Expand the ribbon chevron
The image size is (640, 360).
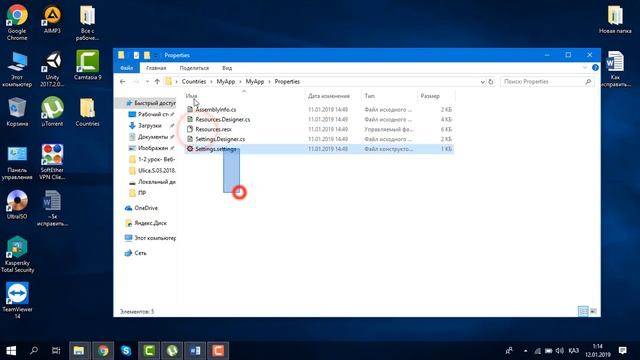click(x=585, y=68)
